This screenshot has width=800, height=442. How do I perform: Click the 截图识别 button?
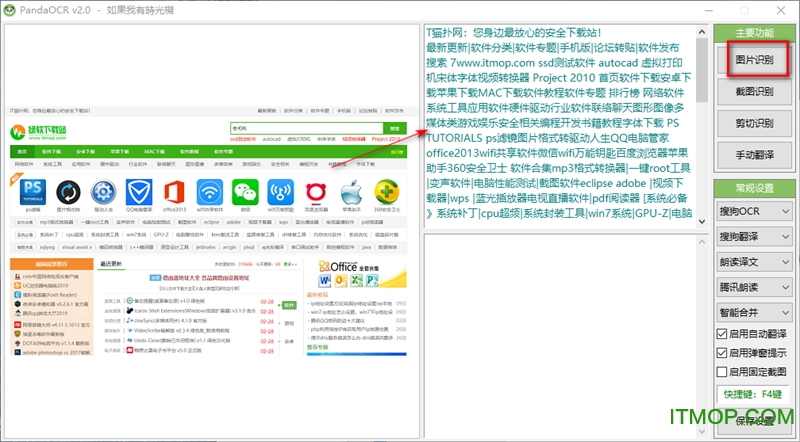pos(755,91)
